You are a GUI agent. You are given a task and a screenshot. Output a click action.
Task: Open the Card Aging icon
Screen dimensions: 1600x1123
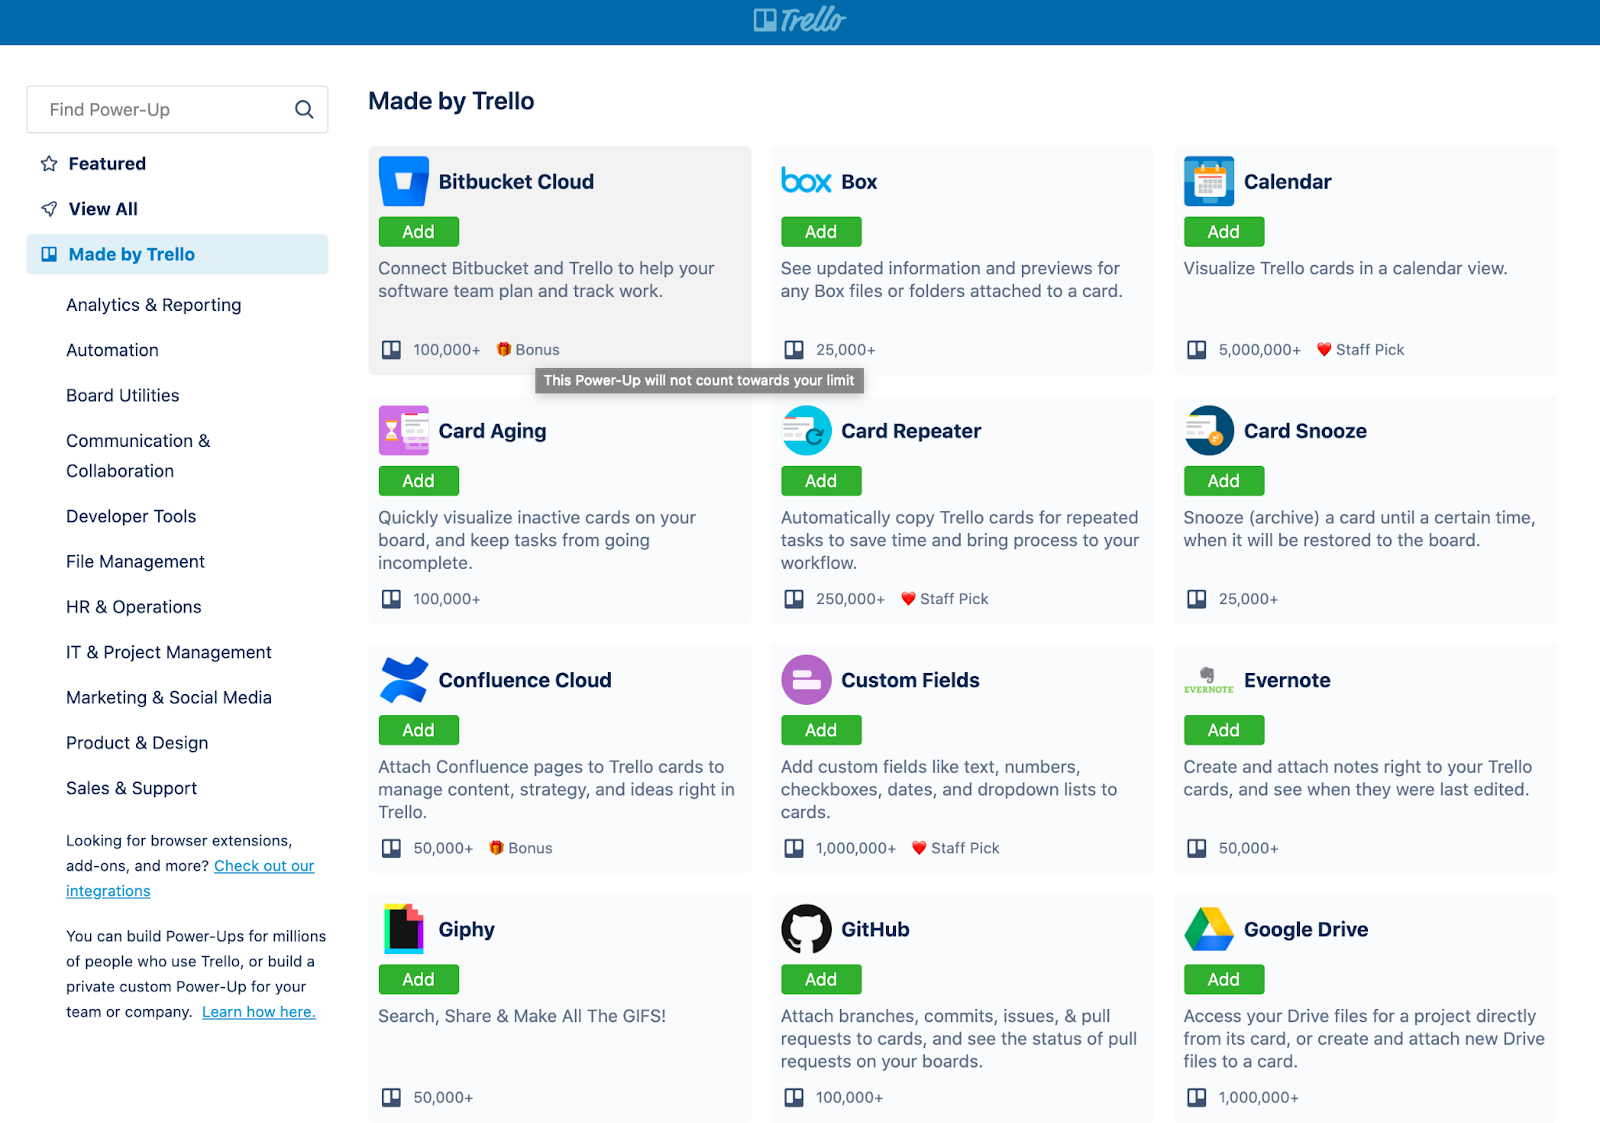(x=404, y=430)
